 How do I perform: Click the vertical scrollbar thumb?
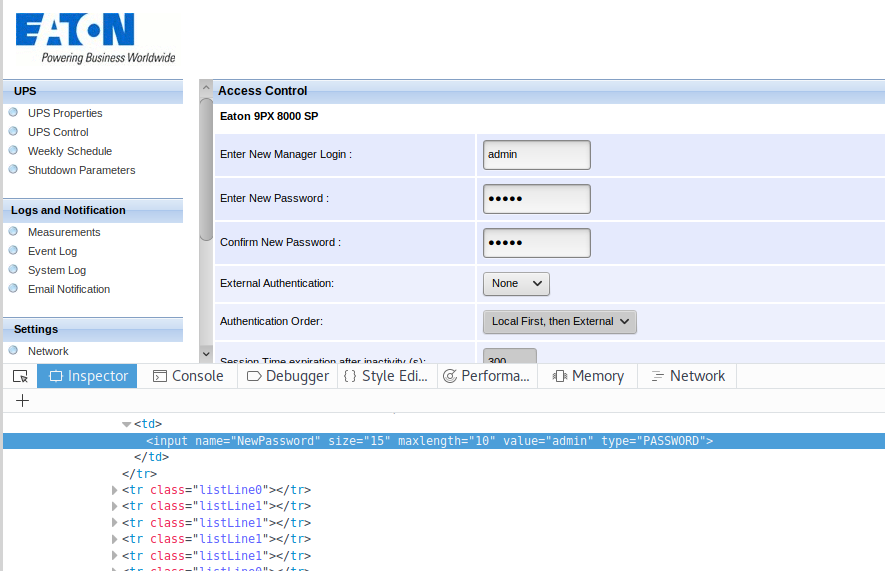[x=206, y=169]
